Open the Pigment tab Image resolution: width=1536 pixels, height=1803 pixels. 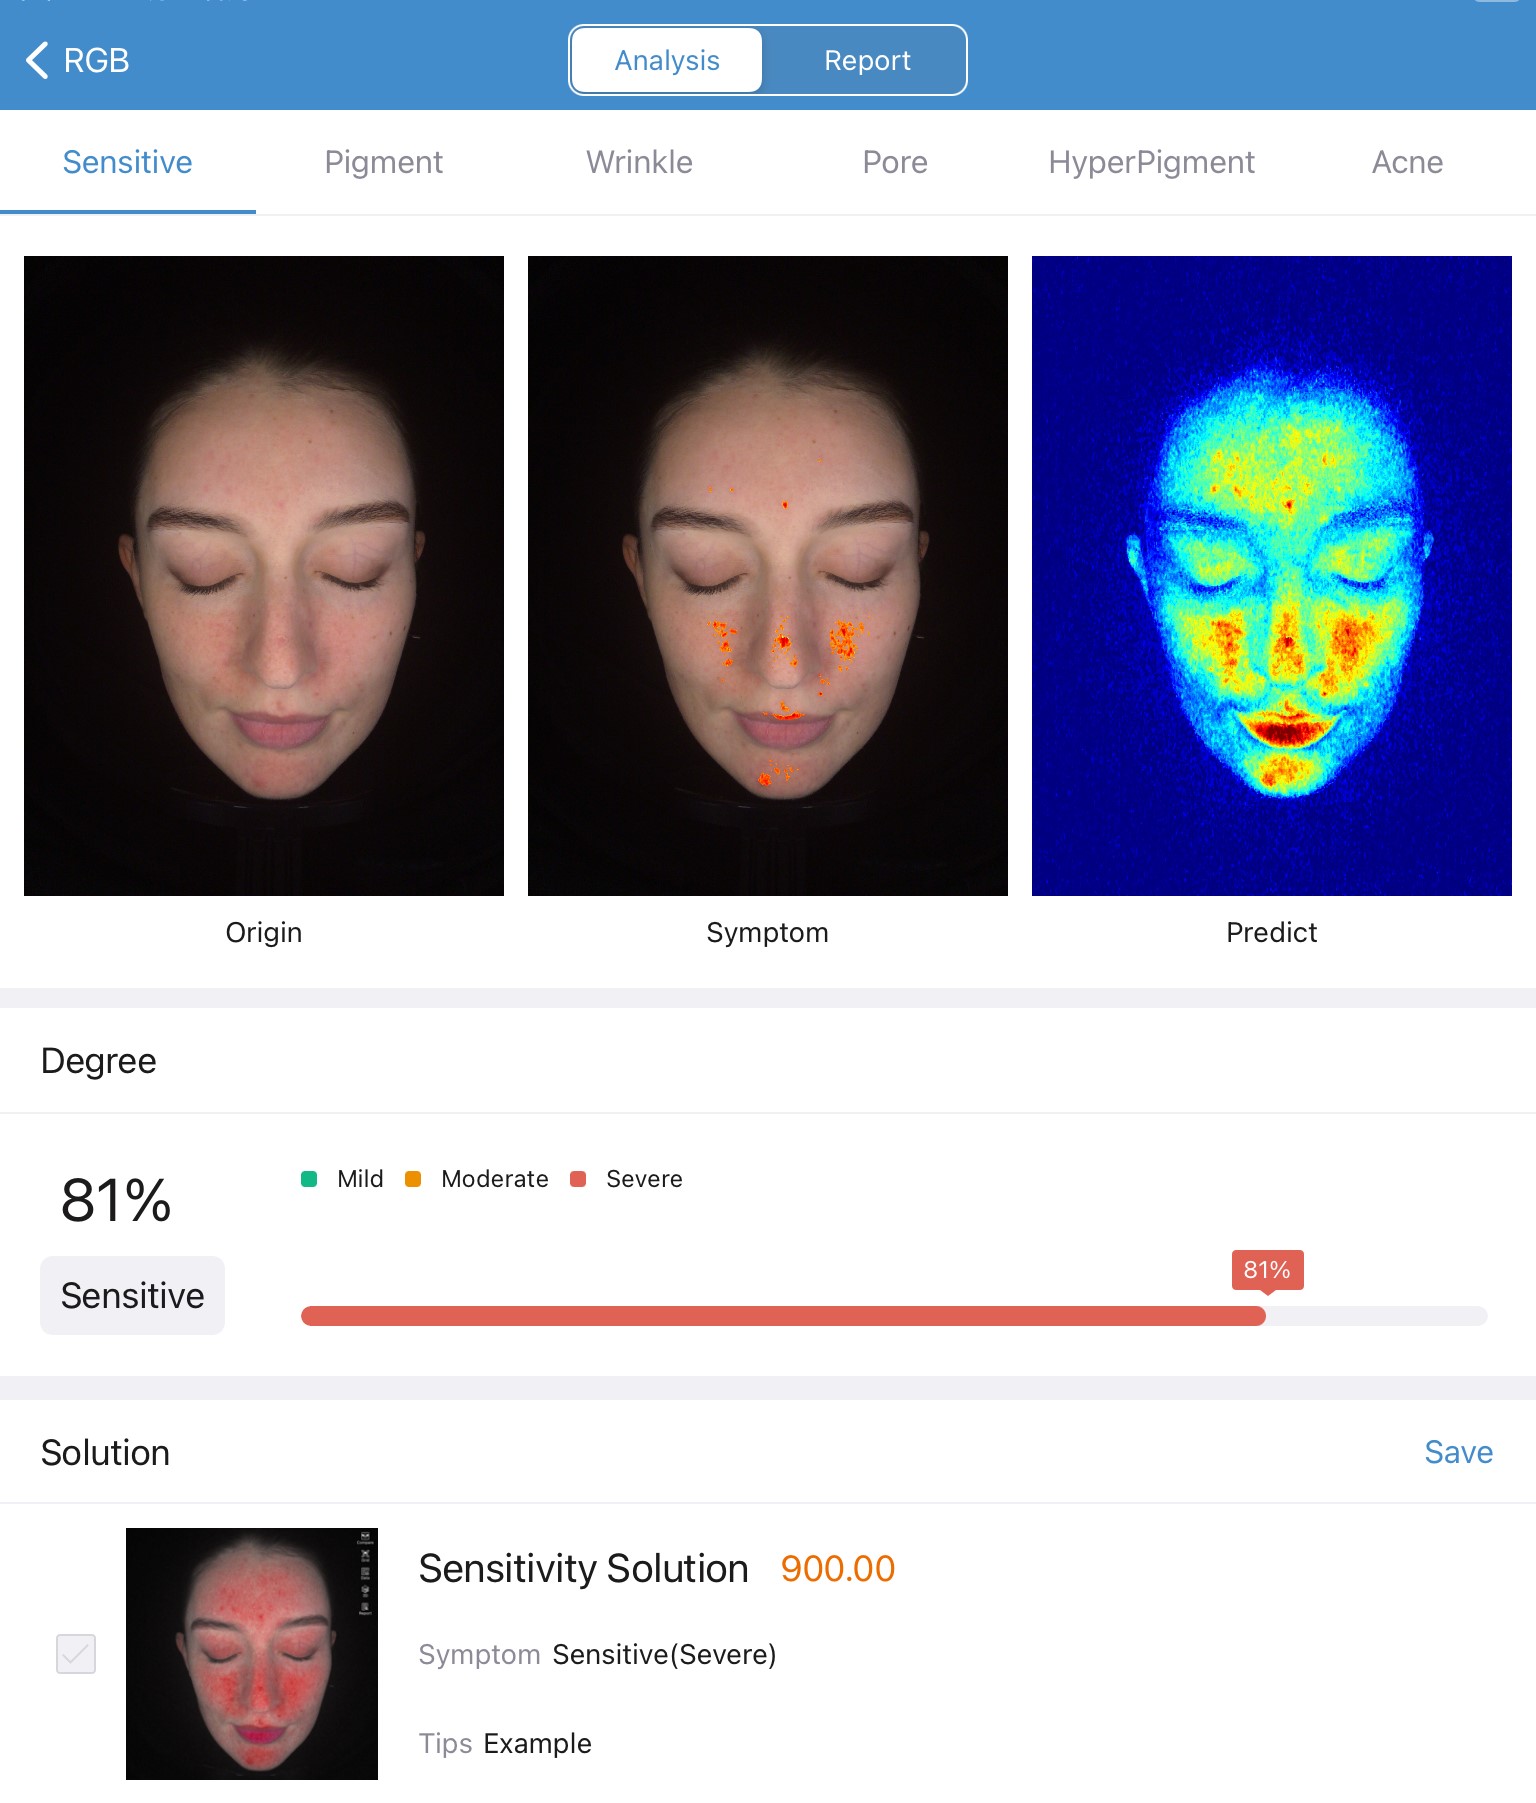[384, 162]
